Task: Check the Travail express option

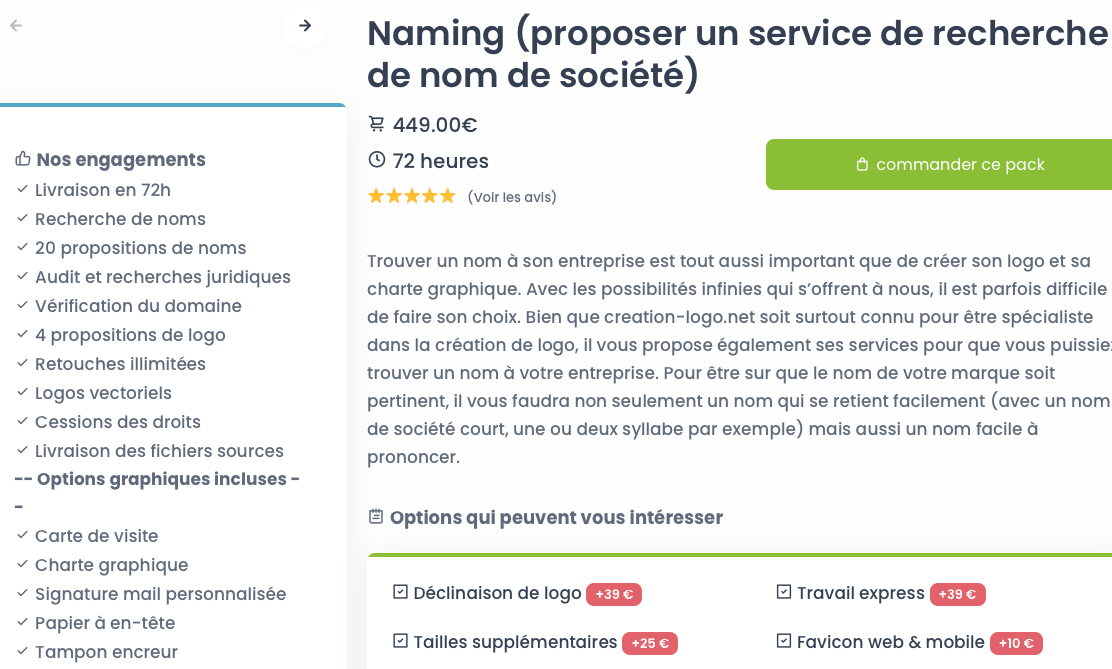Action: [784, 592]
